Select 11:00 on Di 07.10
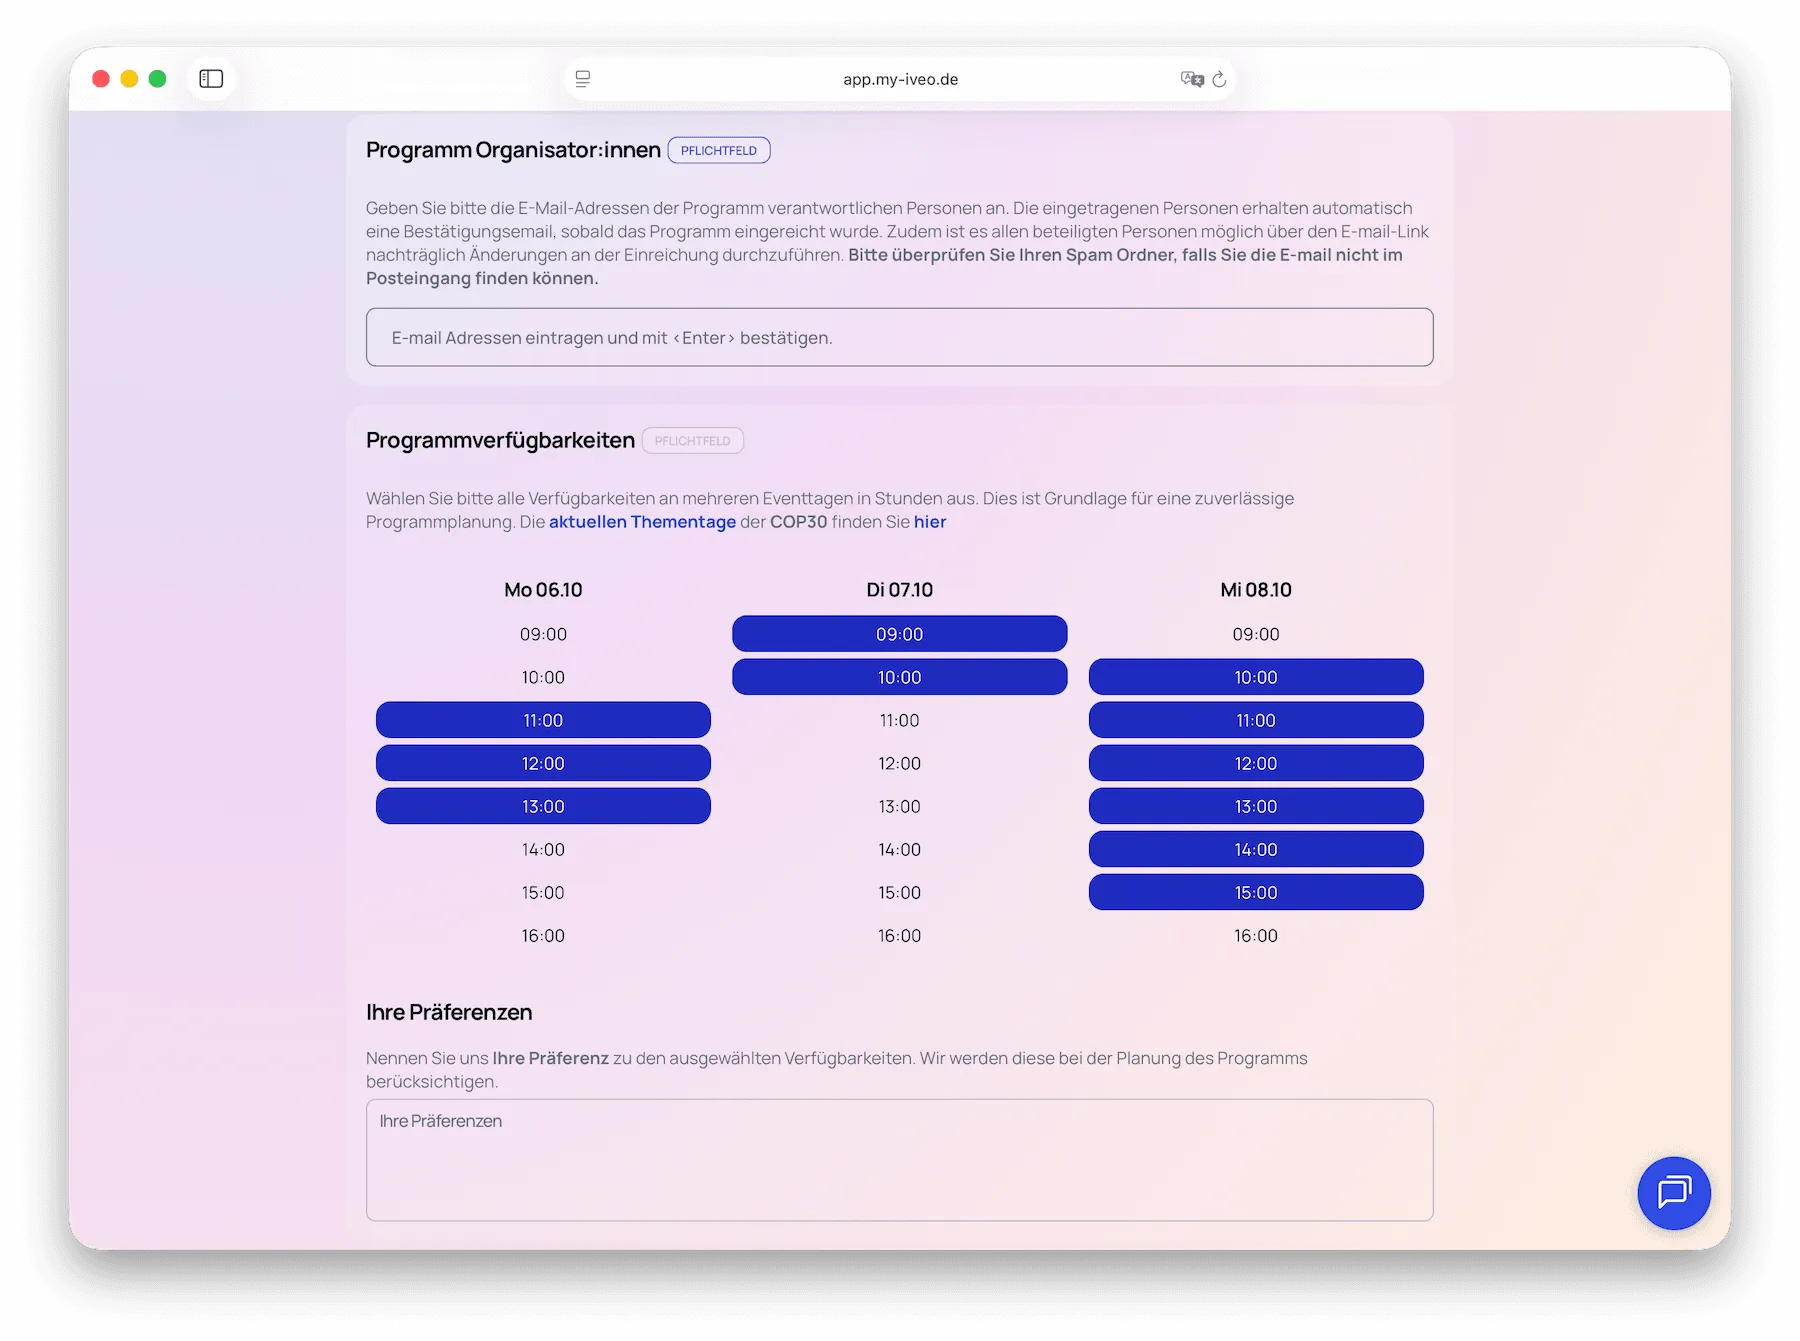1800x1341 pixels. [899, 719]
